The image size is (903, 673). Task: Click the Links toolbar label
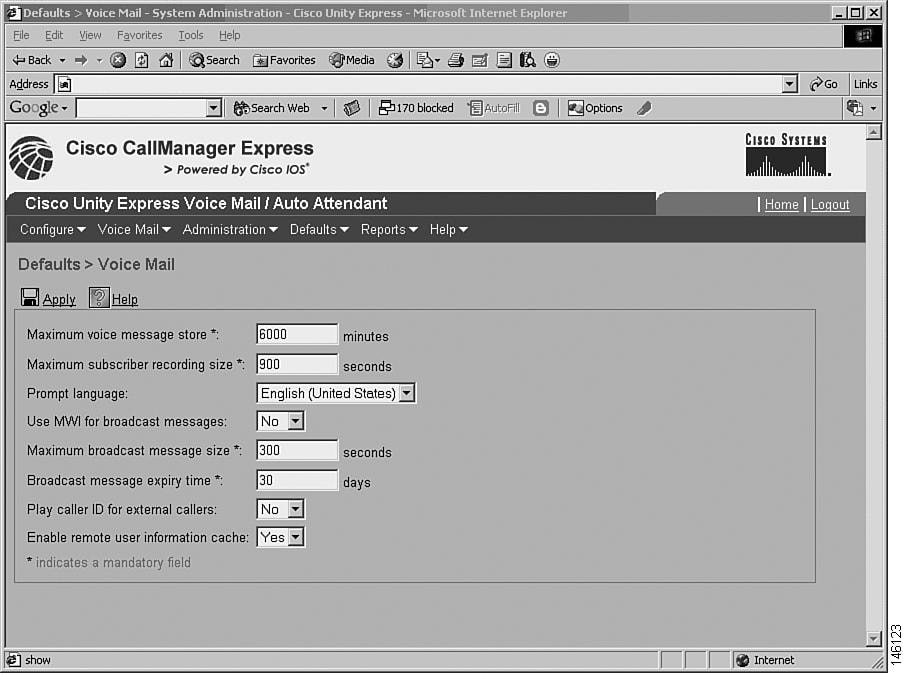click(866, 84)
